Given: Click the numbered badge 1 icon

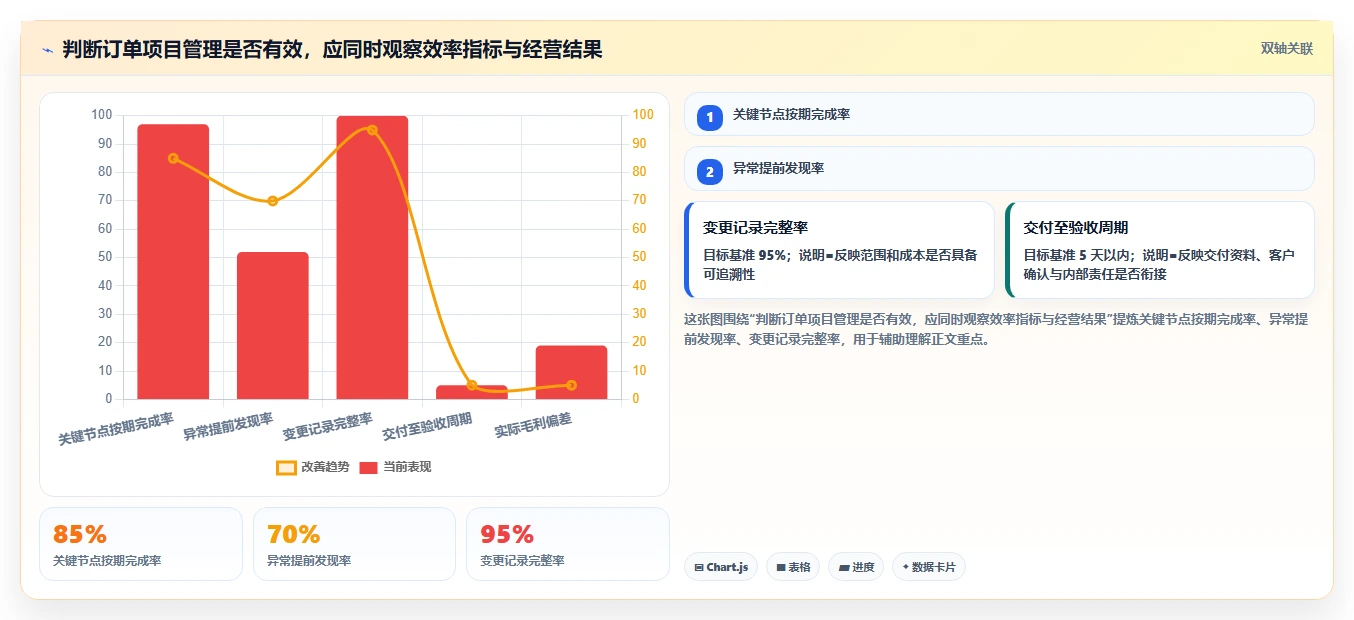Looking at the screenshot, I should click(710, 118).
